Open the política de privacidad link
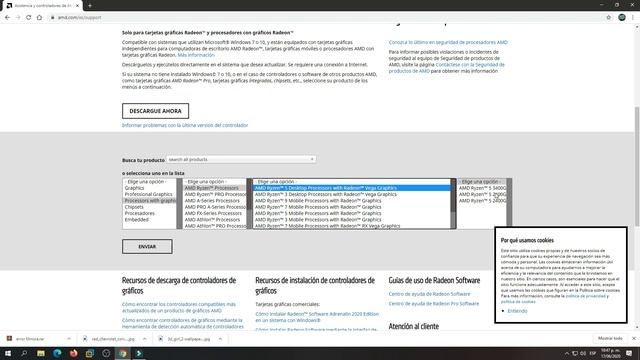 [585, 296]
